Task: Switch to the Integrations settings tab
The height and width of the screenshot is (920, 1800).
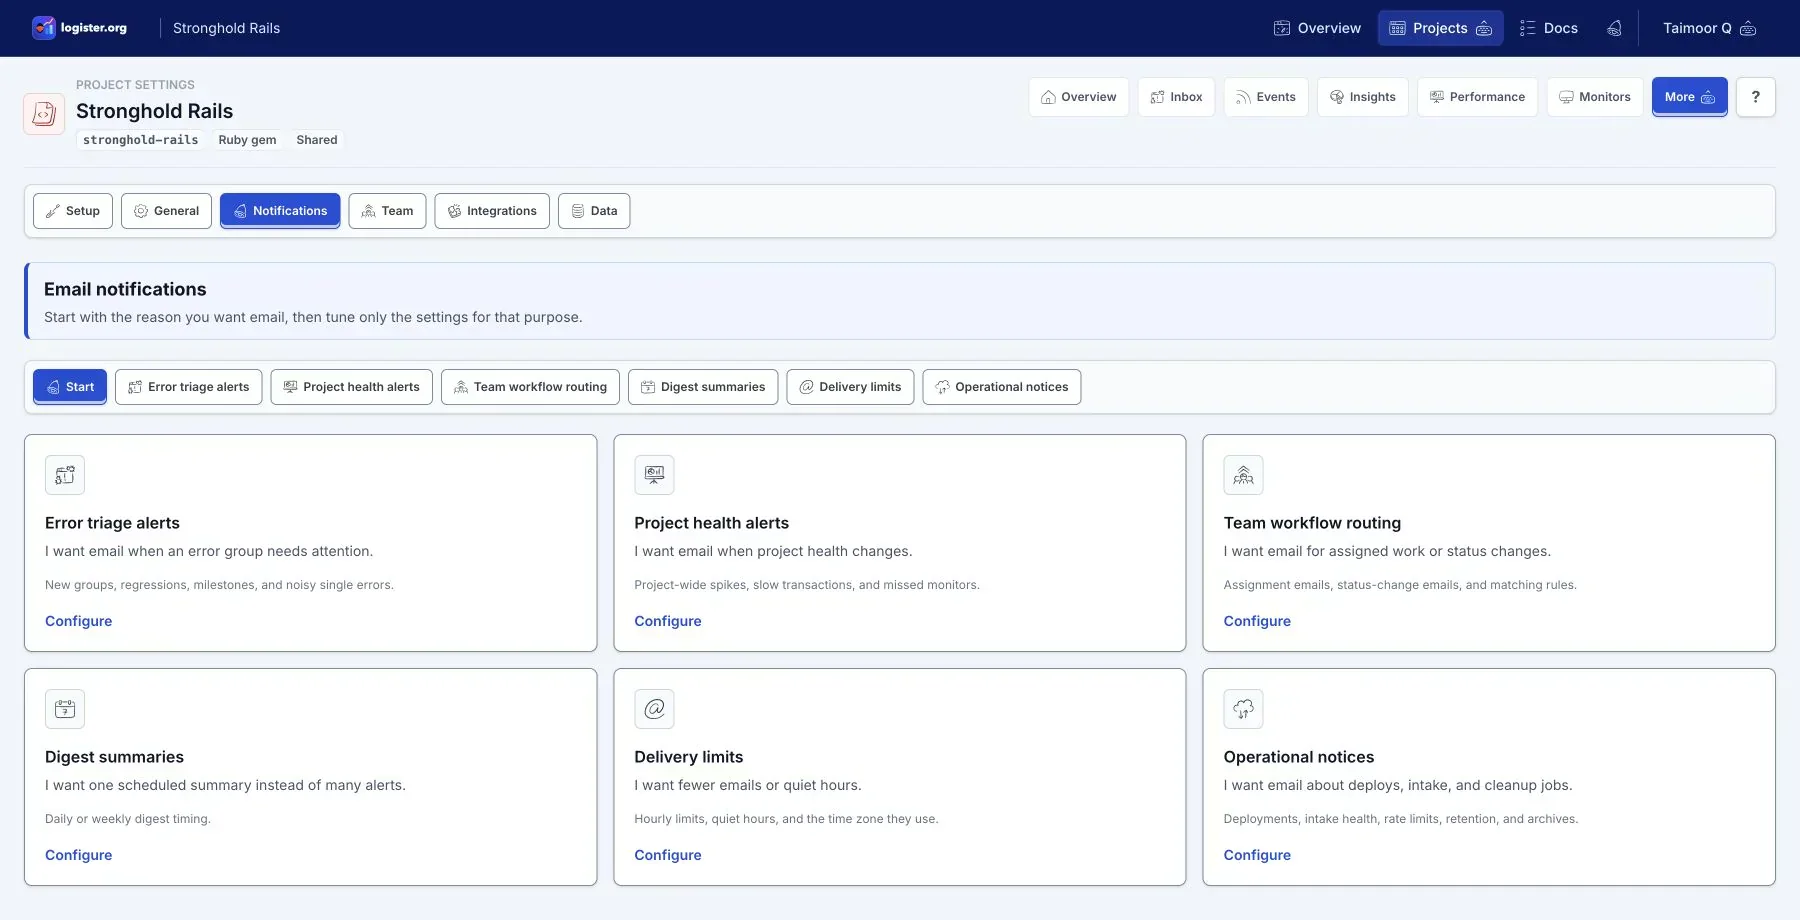Action: click(492, 211)
